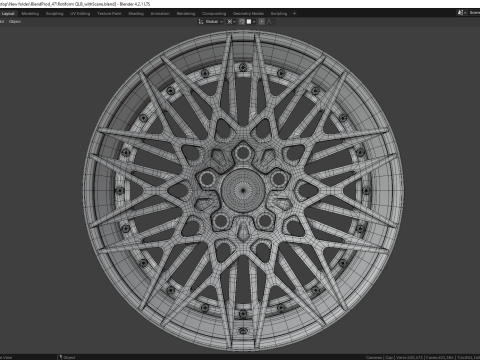The height and width of the screenshot is (360, 480).
Task: Toggle snapping magnet icon
Action: tap(242, 22)
